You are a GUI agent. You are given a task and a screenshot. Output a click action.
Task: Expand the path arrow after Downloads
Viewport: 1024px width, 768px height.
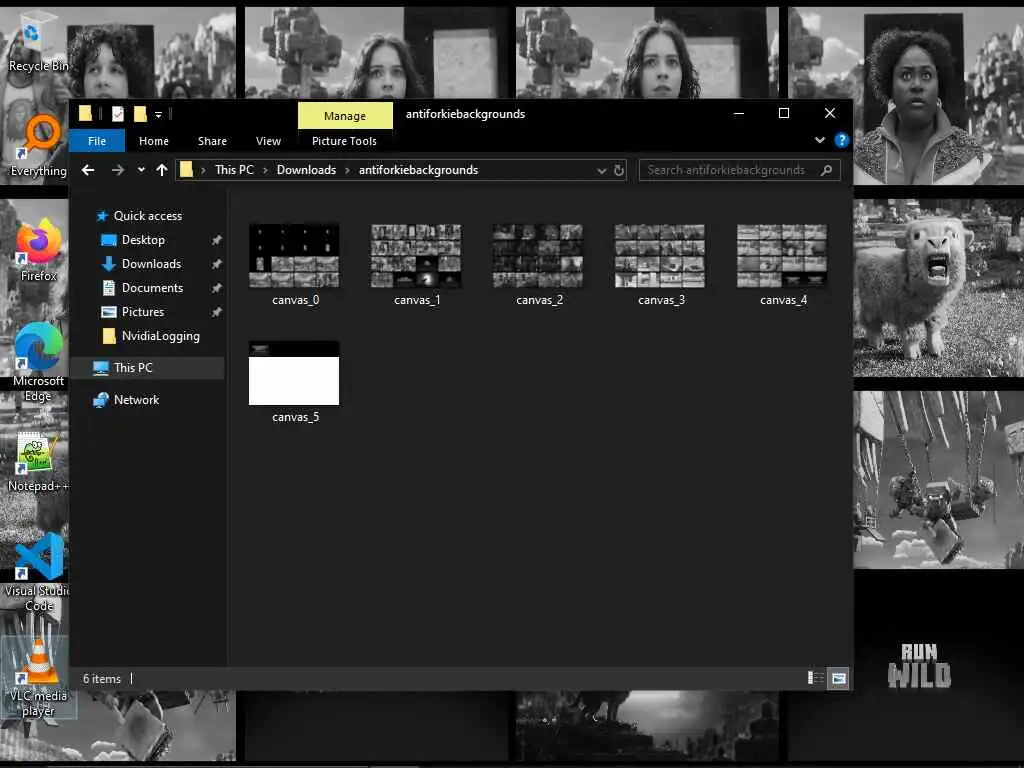pos(347,170)
